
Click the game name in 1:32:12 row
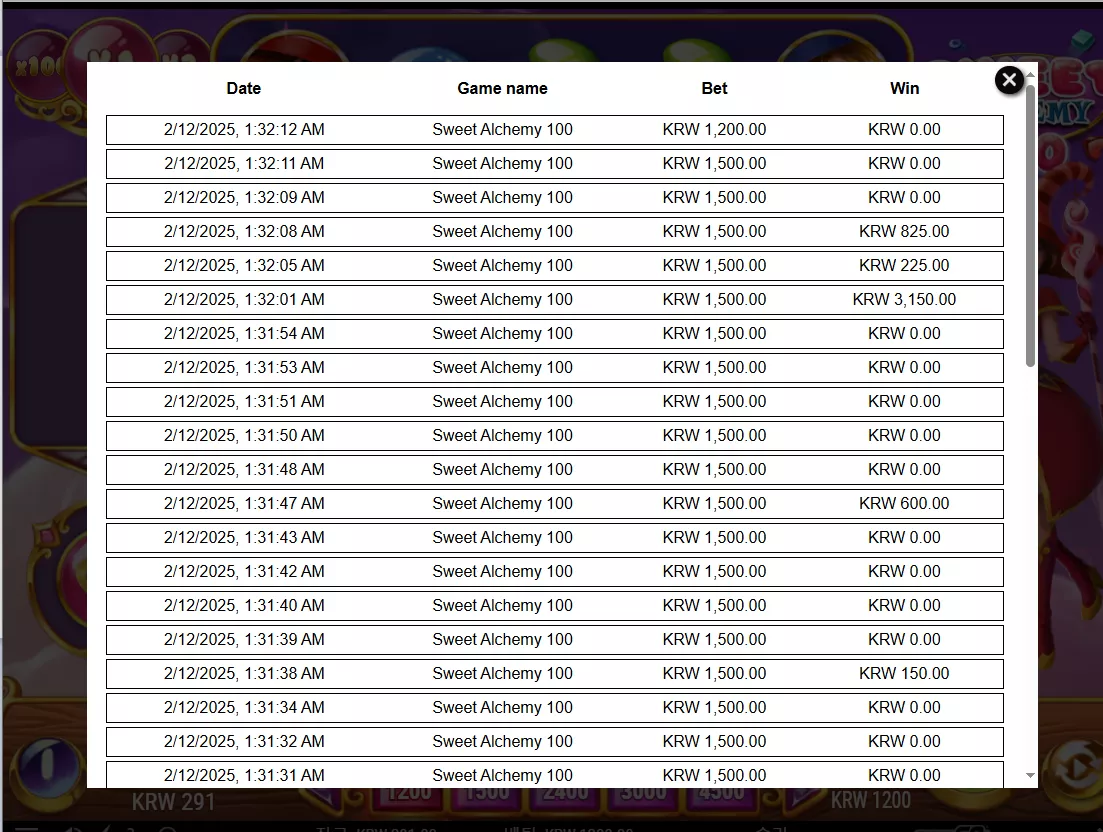[502, 129]
